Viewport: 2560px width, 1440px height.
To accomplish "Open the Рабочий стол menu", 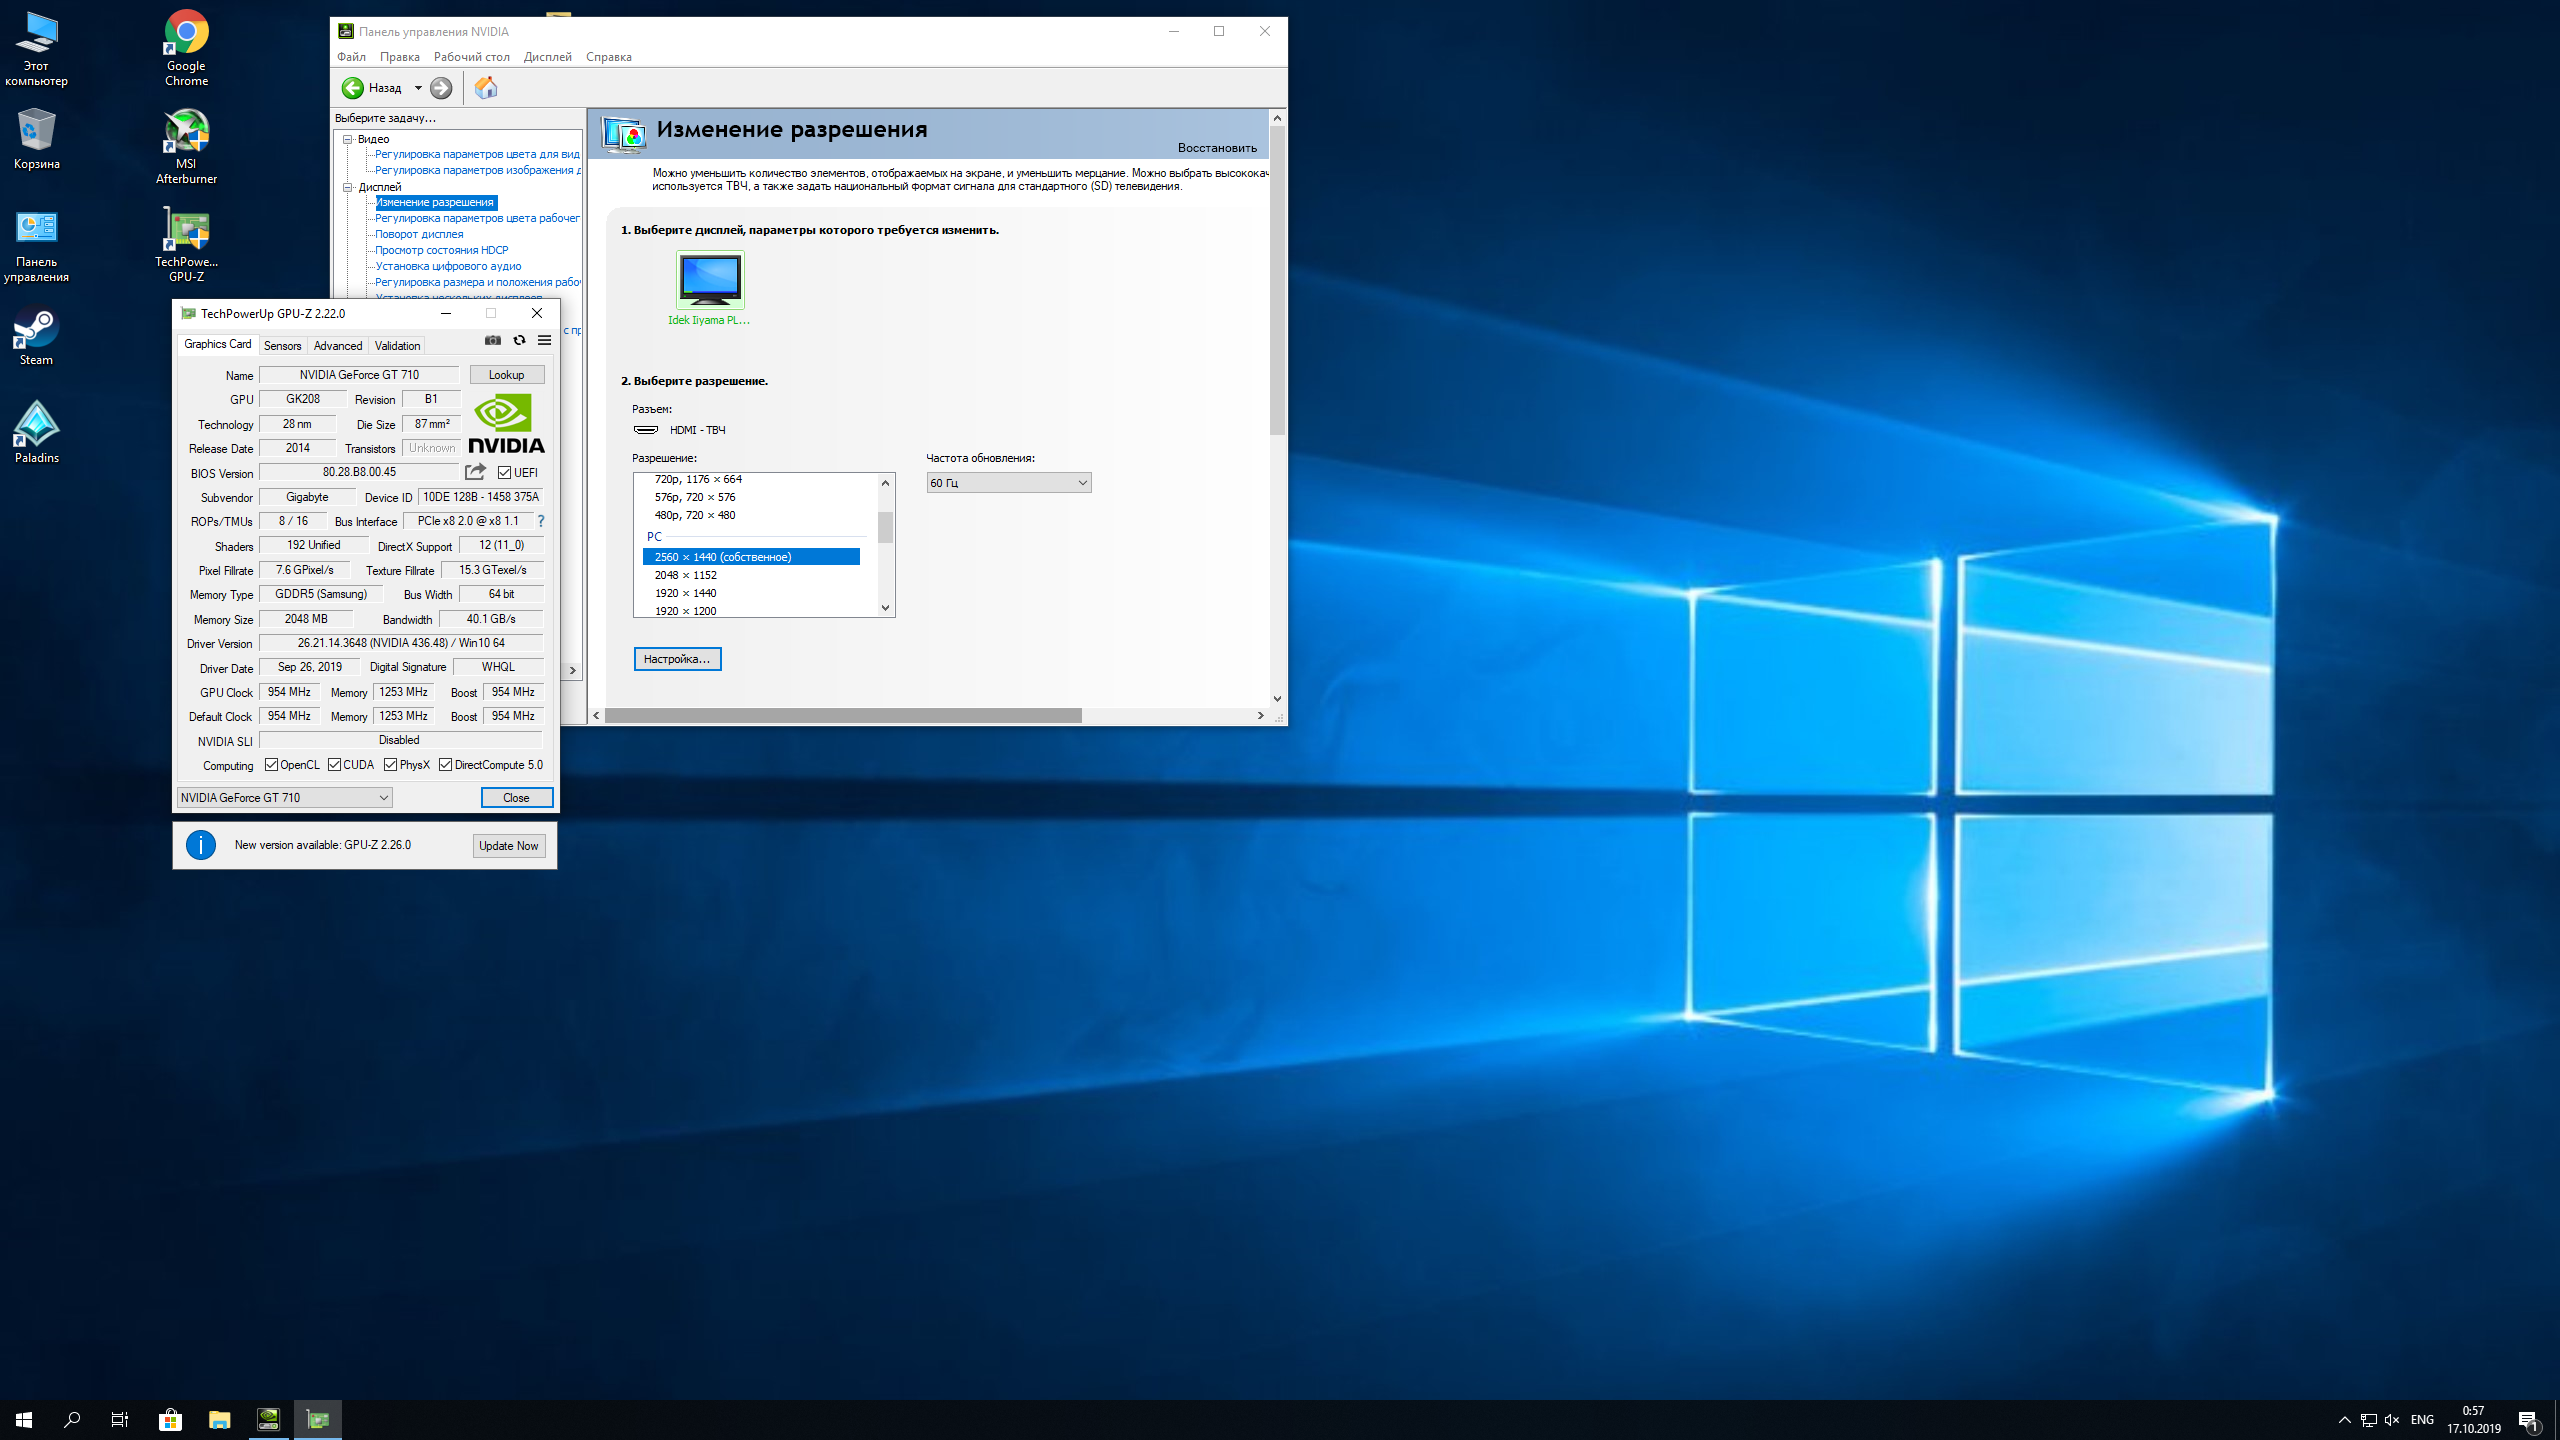I will (471, 57).
